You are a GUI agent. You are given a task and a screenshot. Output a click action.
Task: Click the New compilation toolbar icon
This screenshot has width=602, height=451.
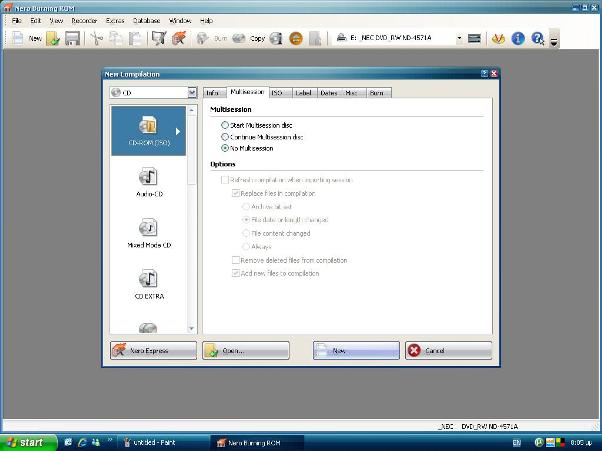pyautogui.click(x=18, y=38)
